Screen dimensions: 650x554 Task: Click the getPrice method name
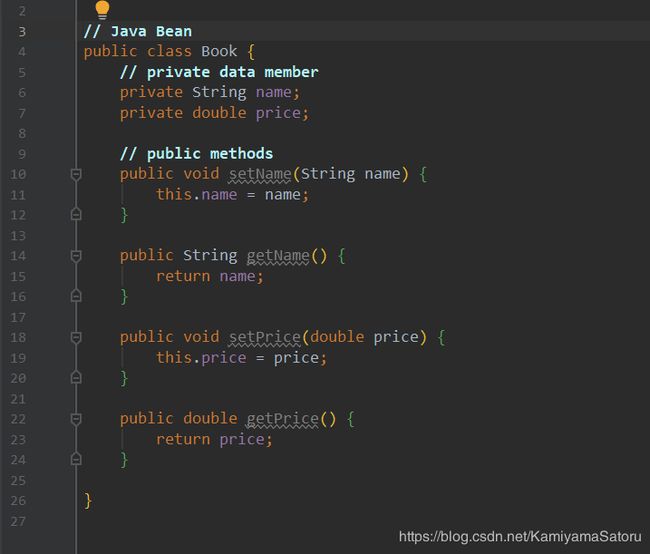(283, 419)
